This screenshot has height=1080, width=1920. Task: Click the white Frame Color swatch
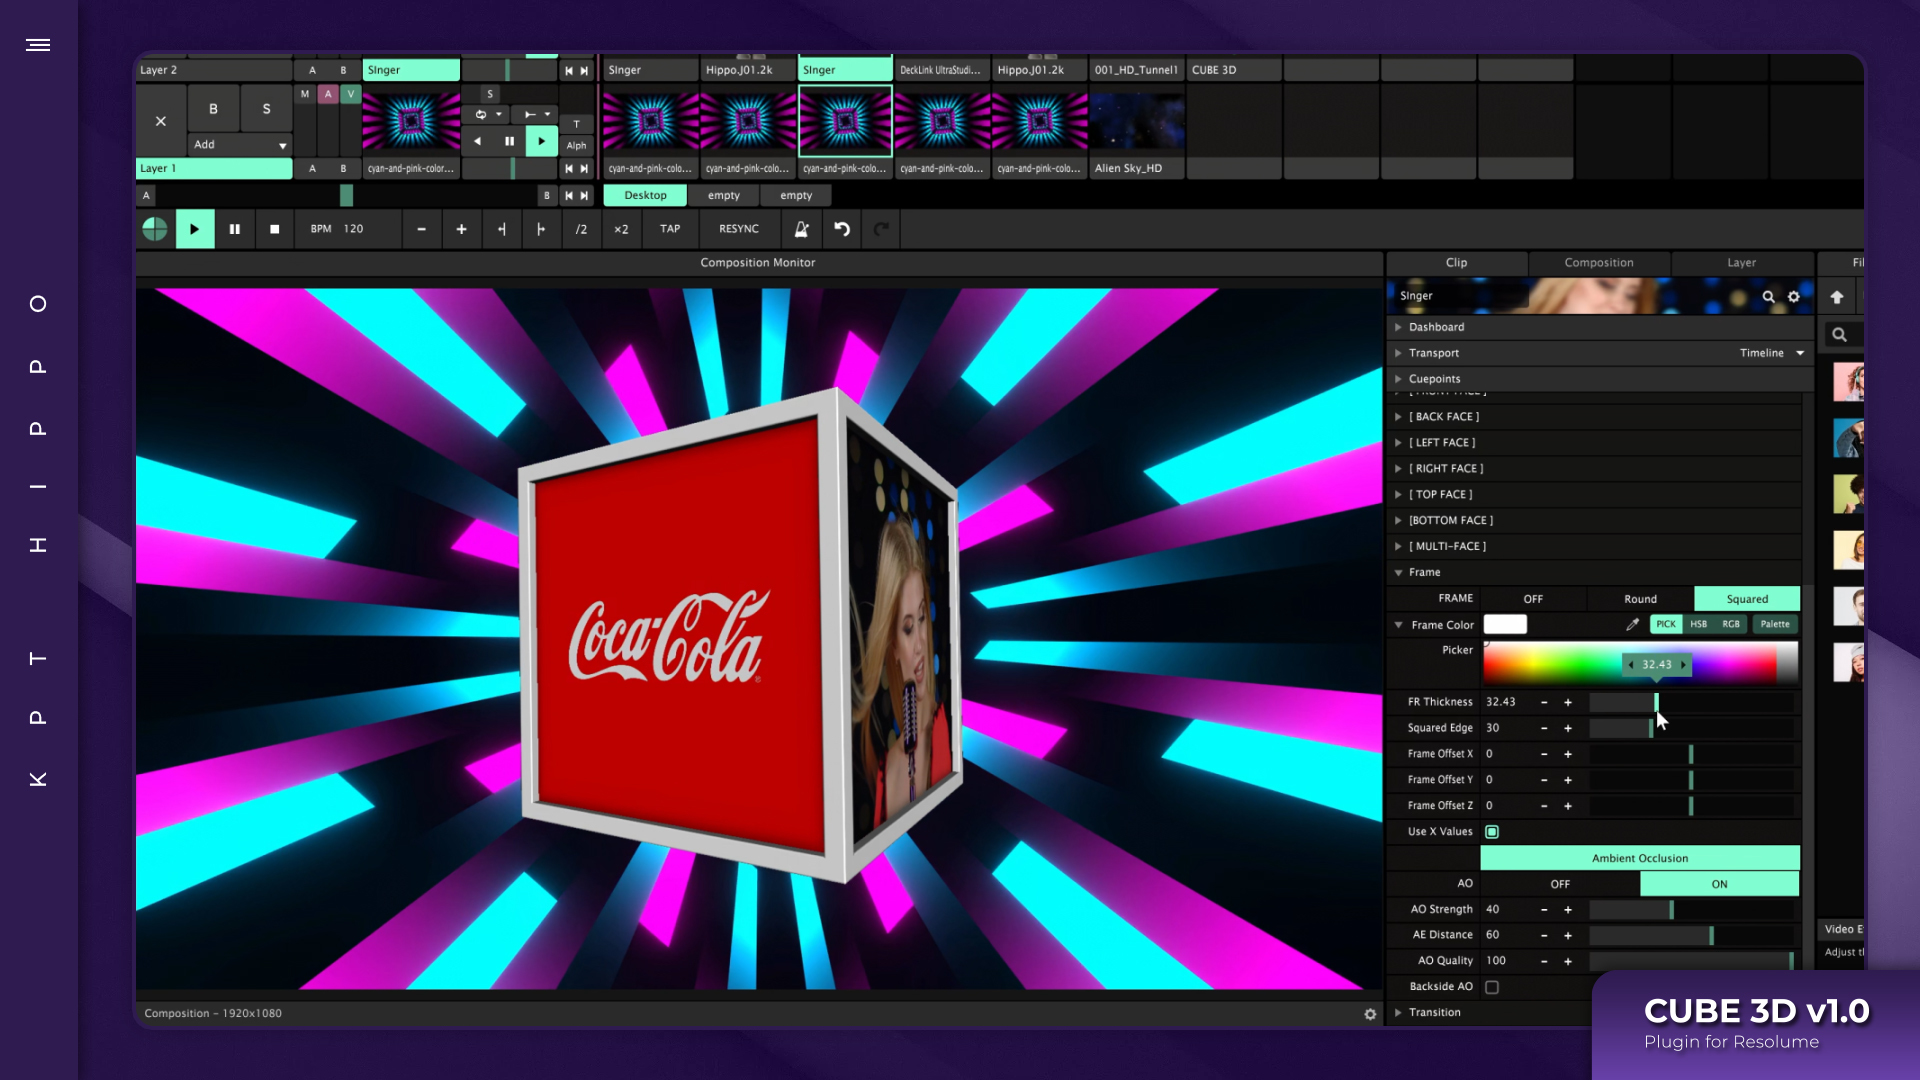tap(1505, 625)
